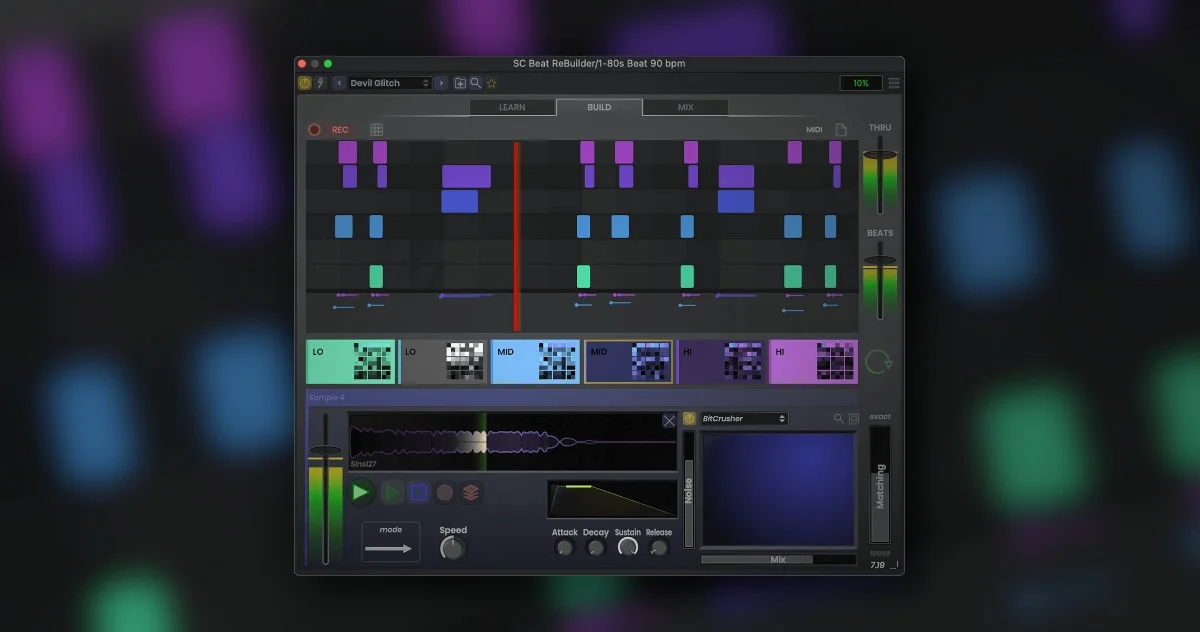1200x632 pixels.
Task: Click the MIDI file export page icon
Action: click(x=841, y=130)
